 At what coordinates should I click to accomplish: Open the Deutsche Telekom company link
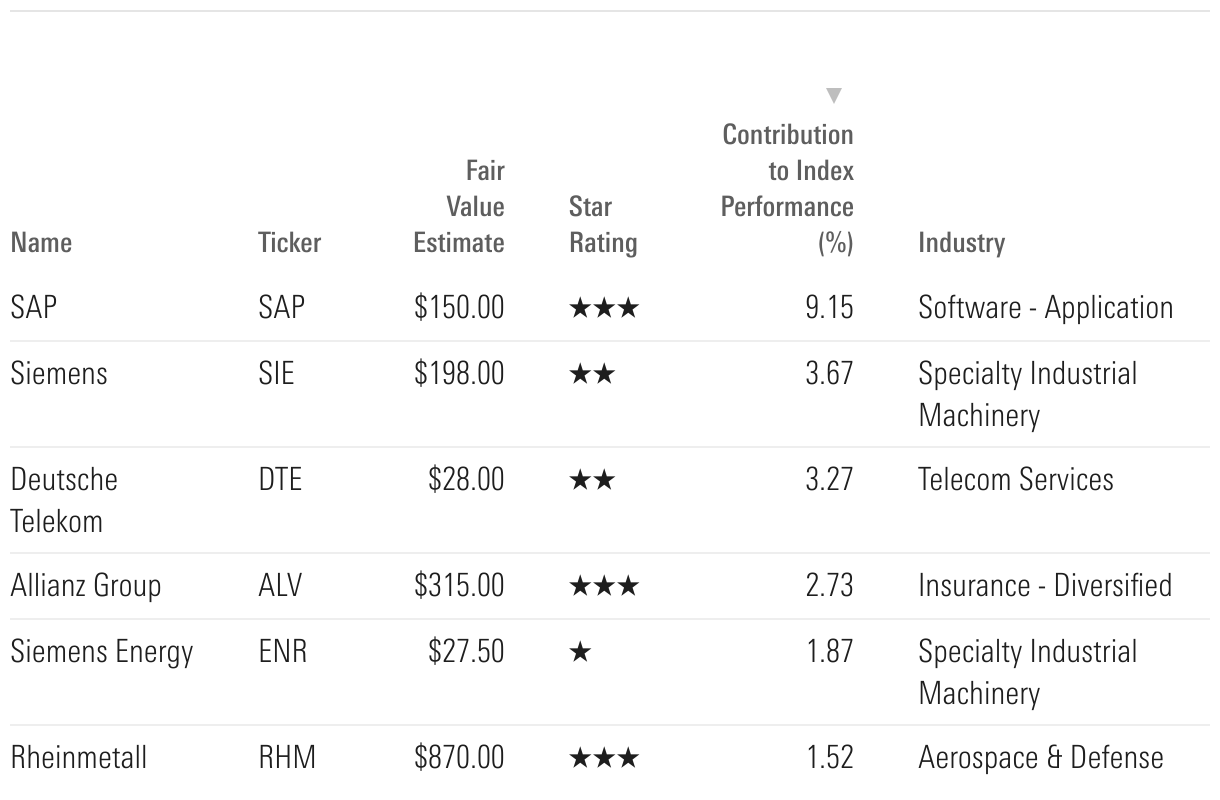click(x=64, y=499)
